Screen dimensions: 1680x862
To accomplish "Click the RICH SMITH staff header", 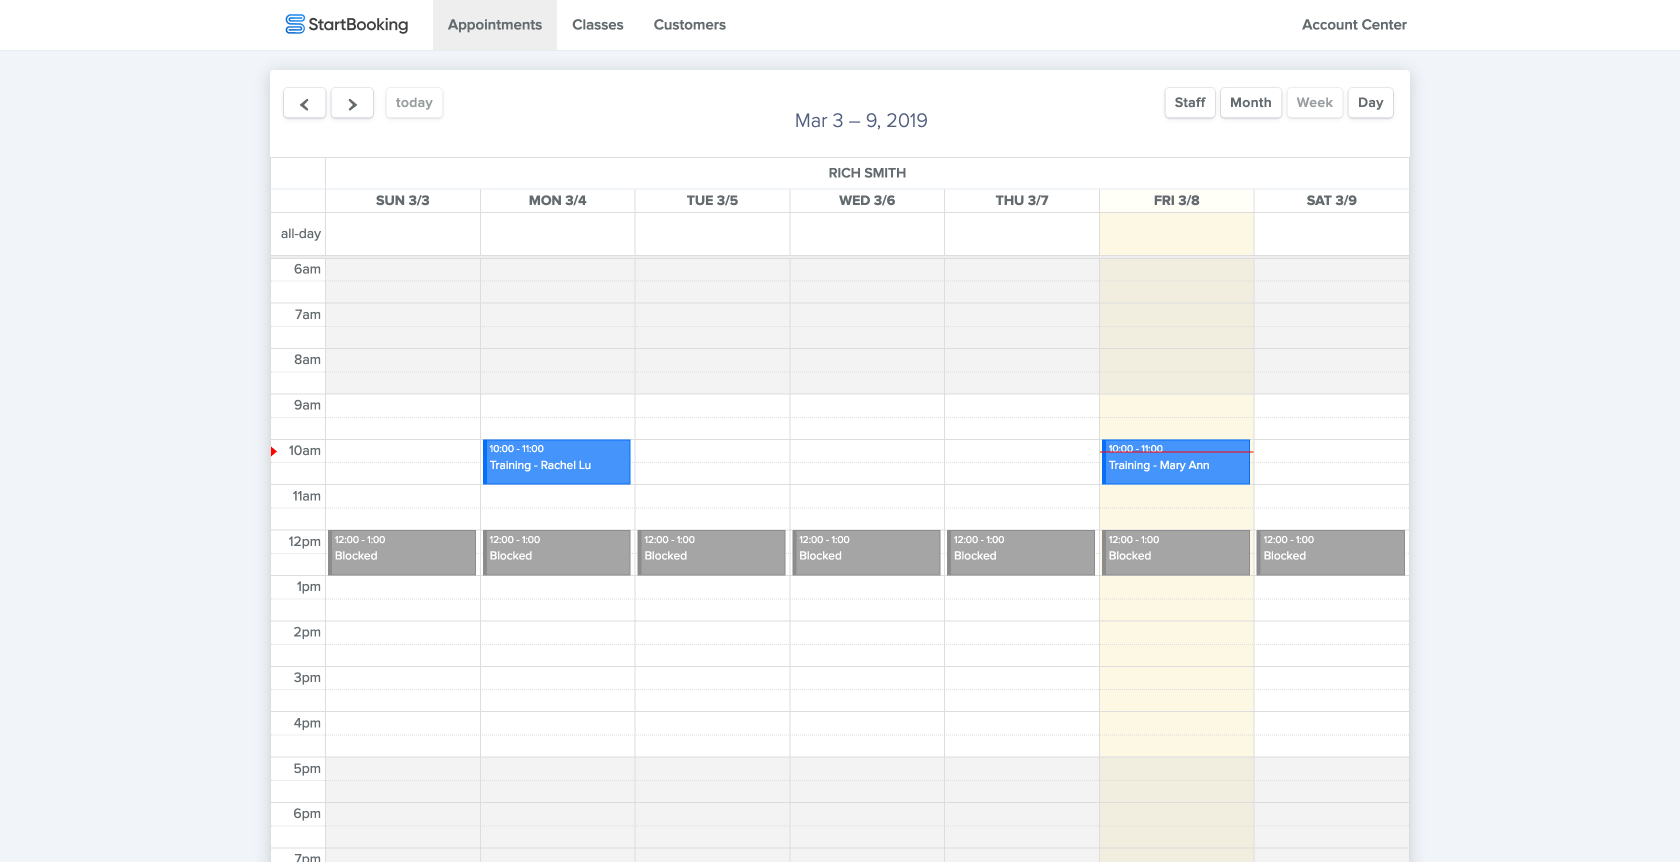I will pos(867,173).
